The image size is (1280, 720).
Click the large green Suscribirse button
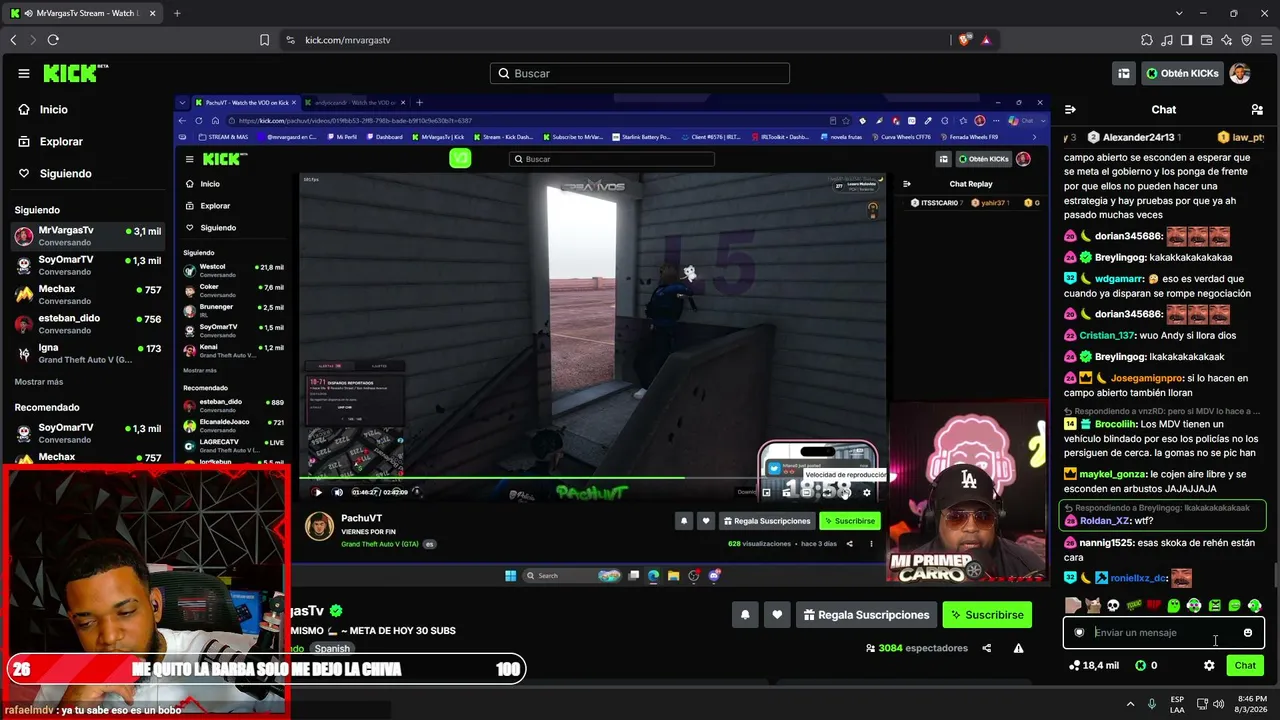coord(988,615)
